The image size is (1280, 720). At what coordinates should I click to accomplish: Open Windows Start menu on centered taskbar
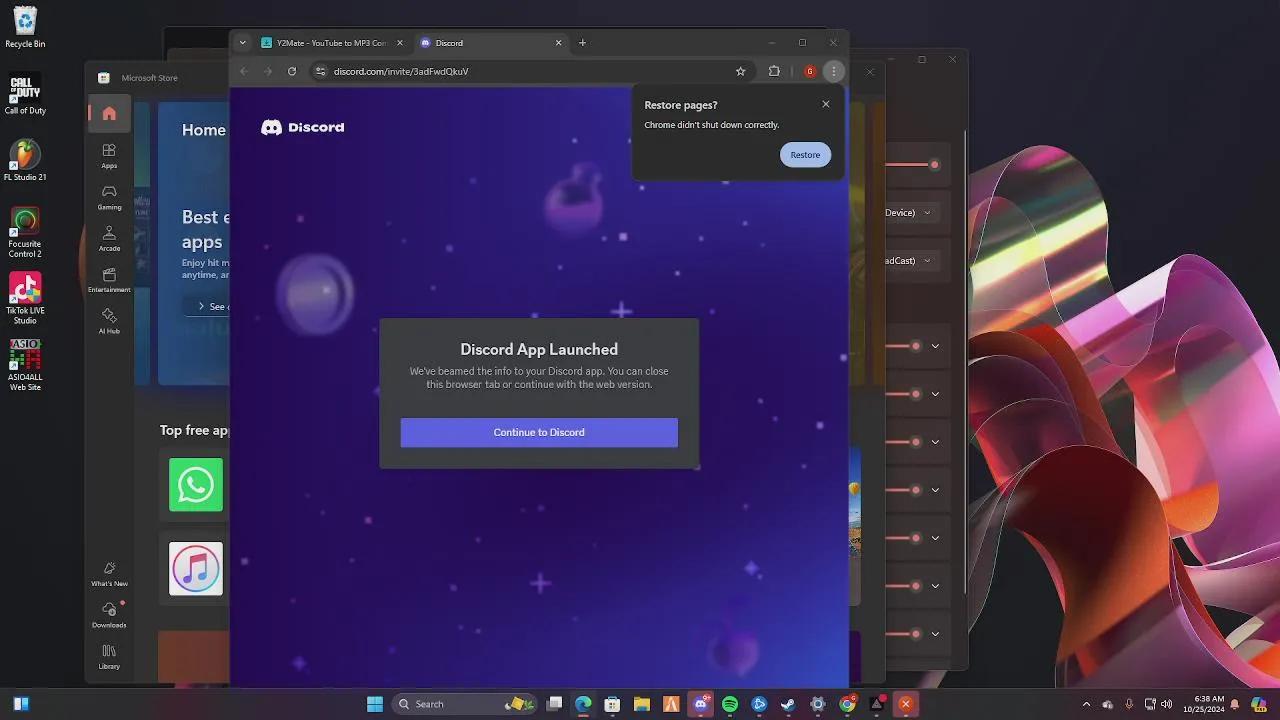coord(375,704)
